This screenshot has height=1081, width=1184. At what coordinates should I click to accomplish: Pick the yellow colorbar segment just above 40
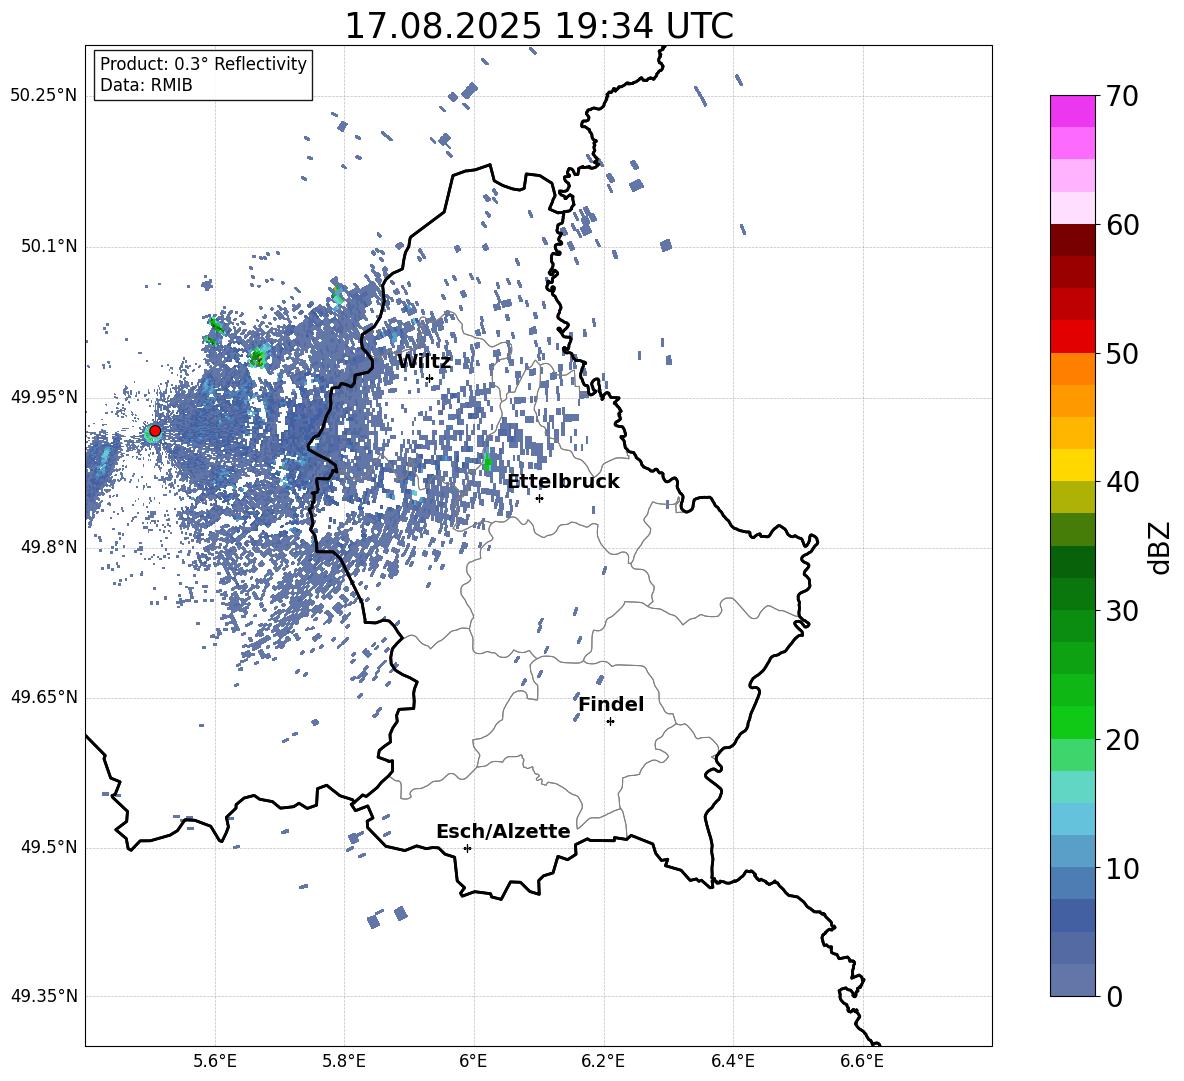[x=1073, y=465]
